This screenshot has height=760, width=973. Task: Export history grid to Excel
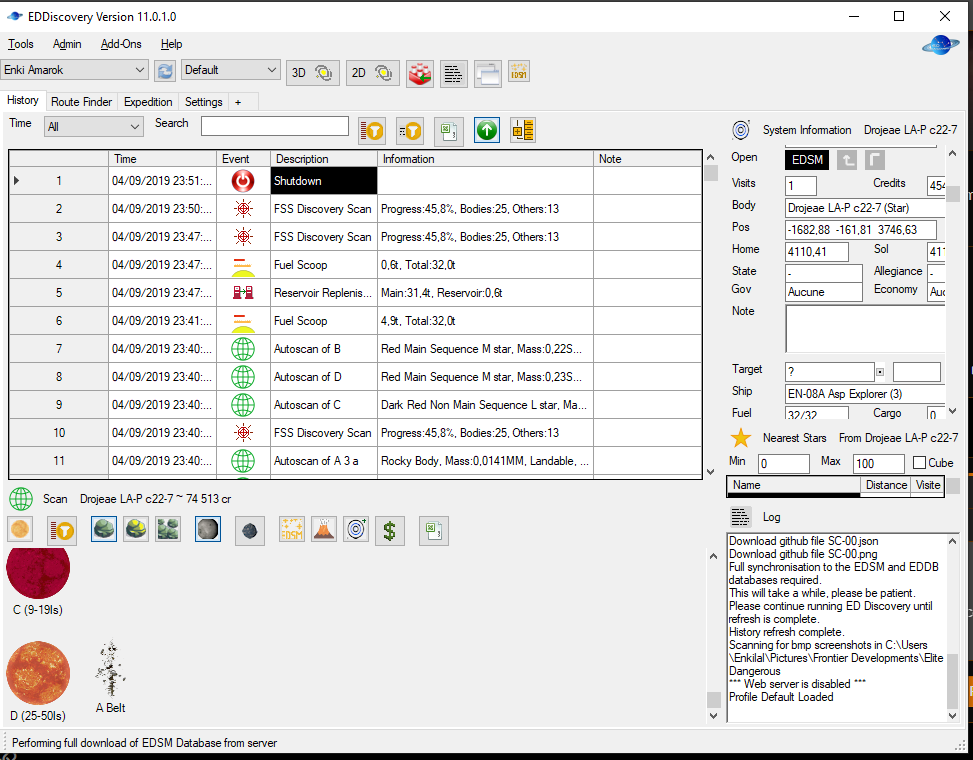pos(449,131)
